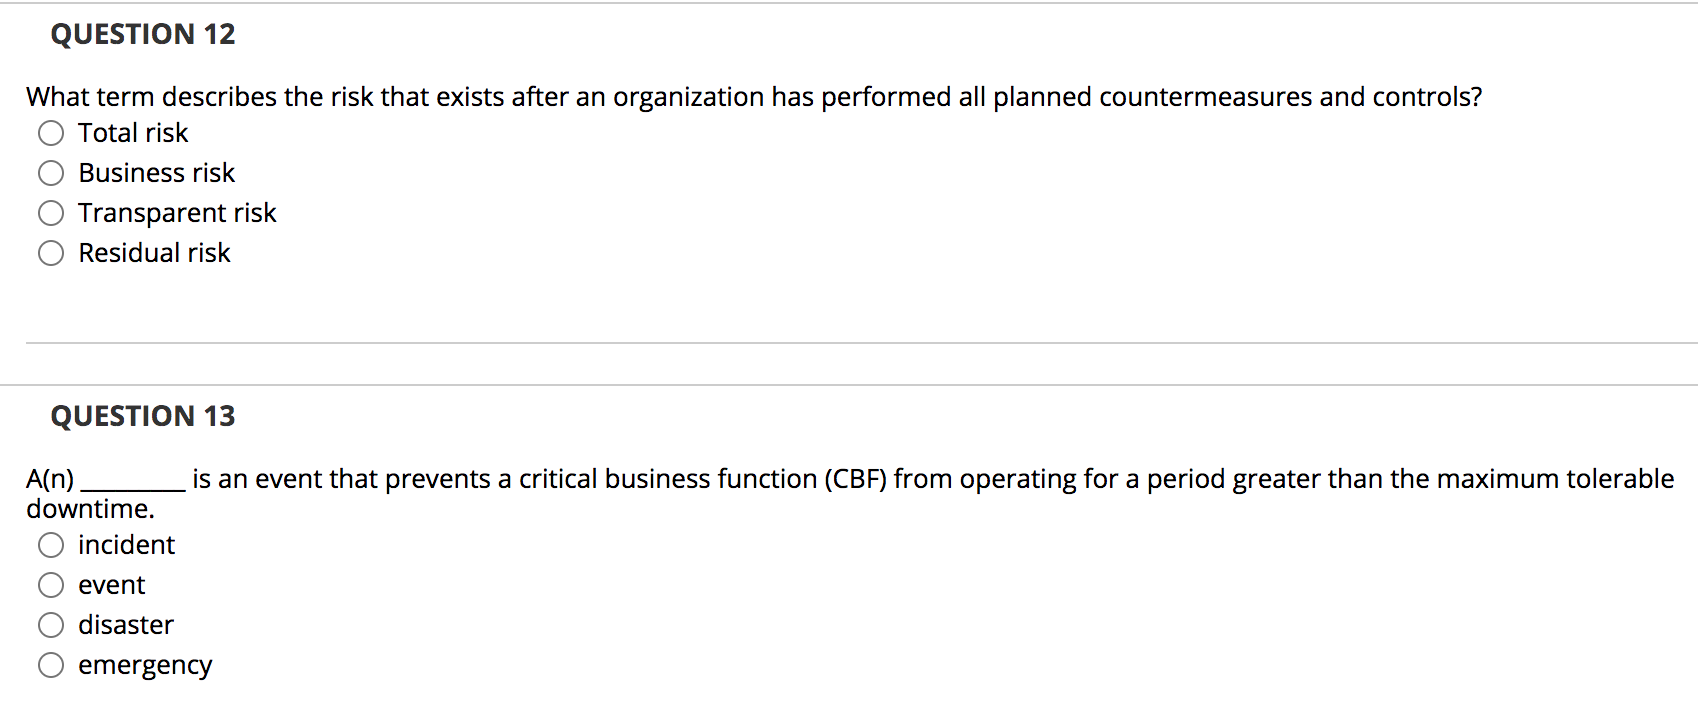
Task: Click the incident label text
Action: point(127,544)
